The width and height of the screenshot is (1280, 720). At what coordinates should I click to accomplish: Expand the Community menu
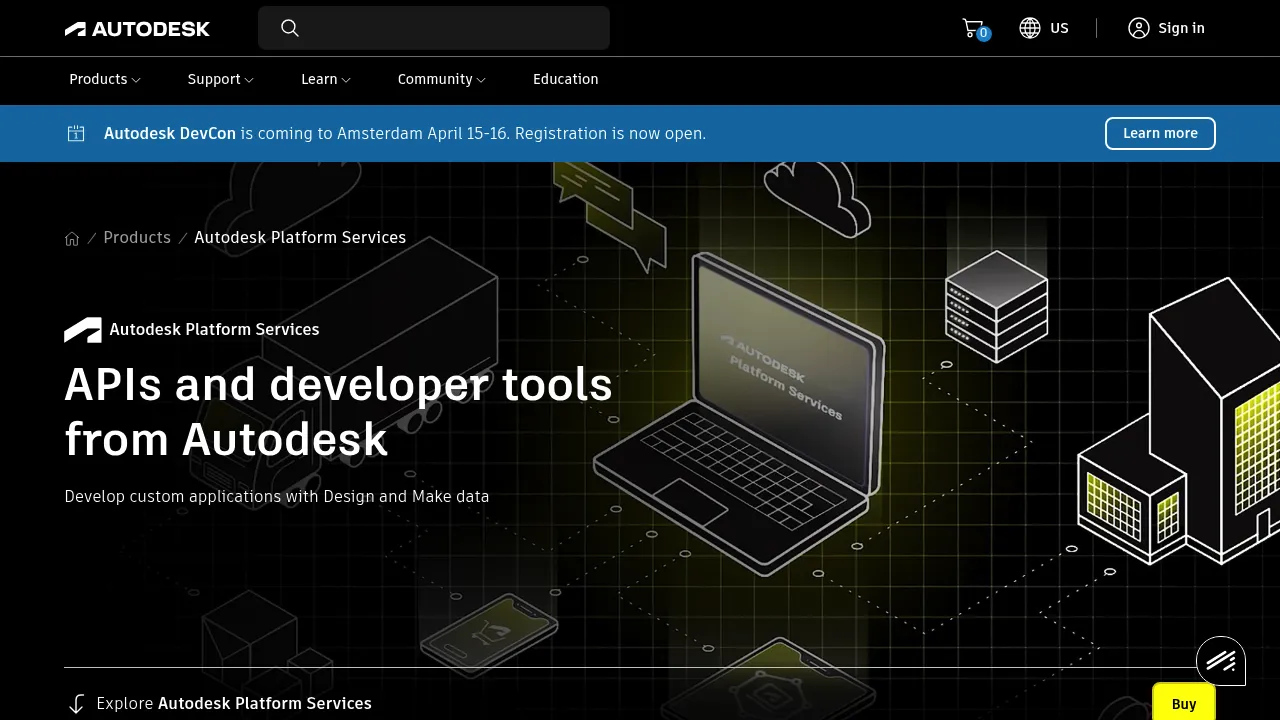pyautogui.click(x=442, y=79)
